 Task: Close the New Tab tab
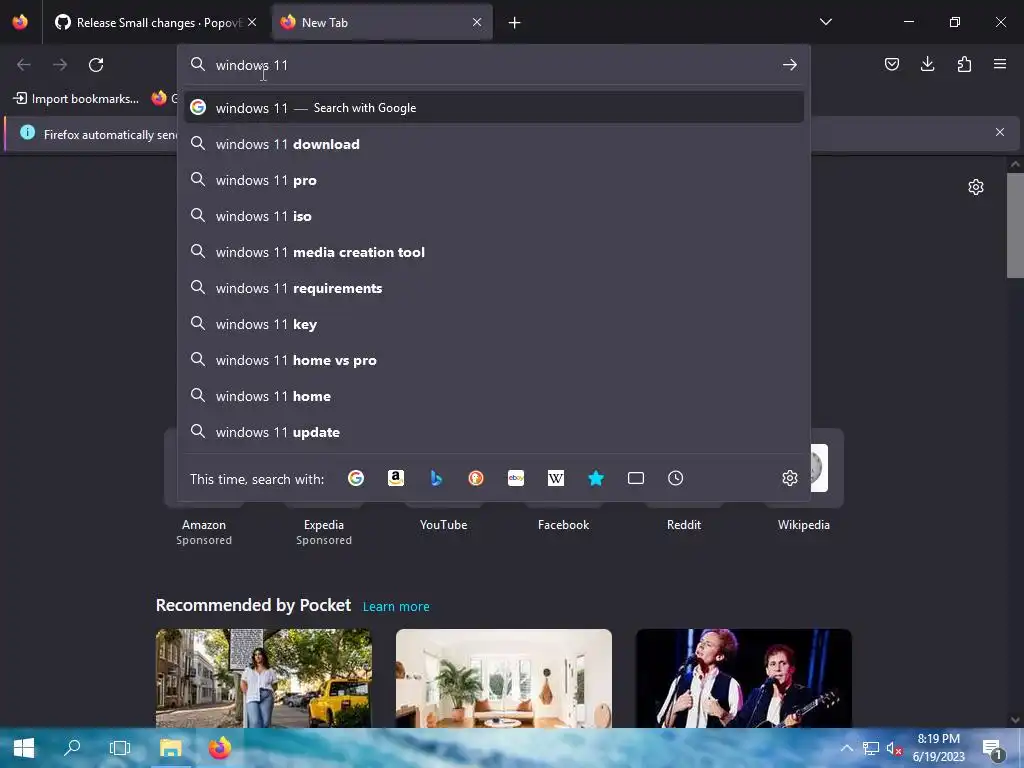[x=477, y=22]
